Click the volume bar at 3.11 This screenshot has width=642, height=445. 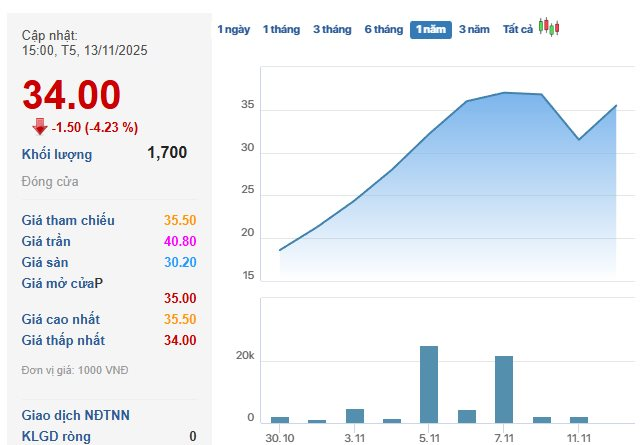click(x=355, y=415)
